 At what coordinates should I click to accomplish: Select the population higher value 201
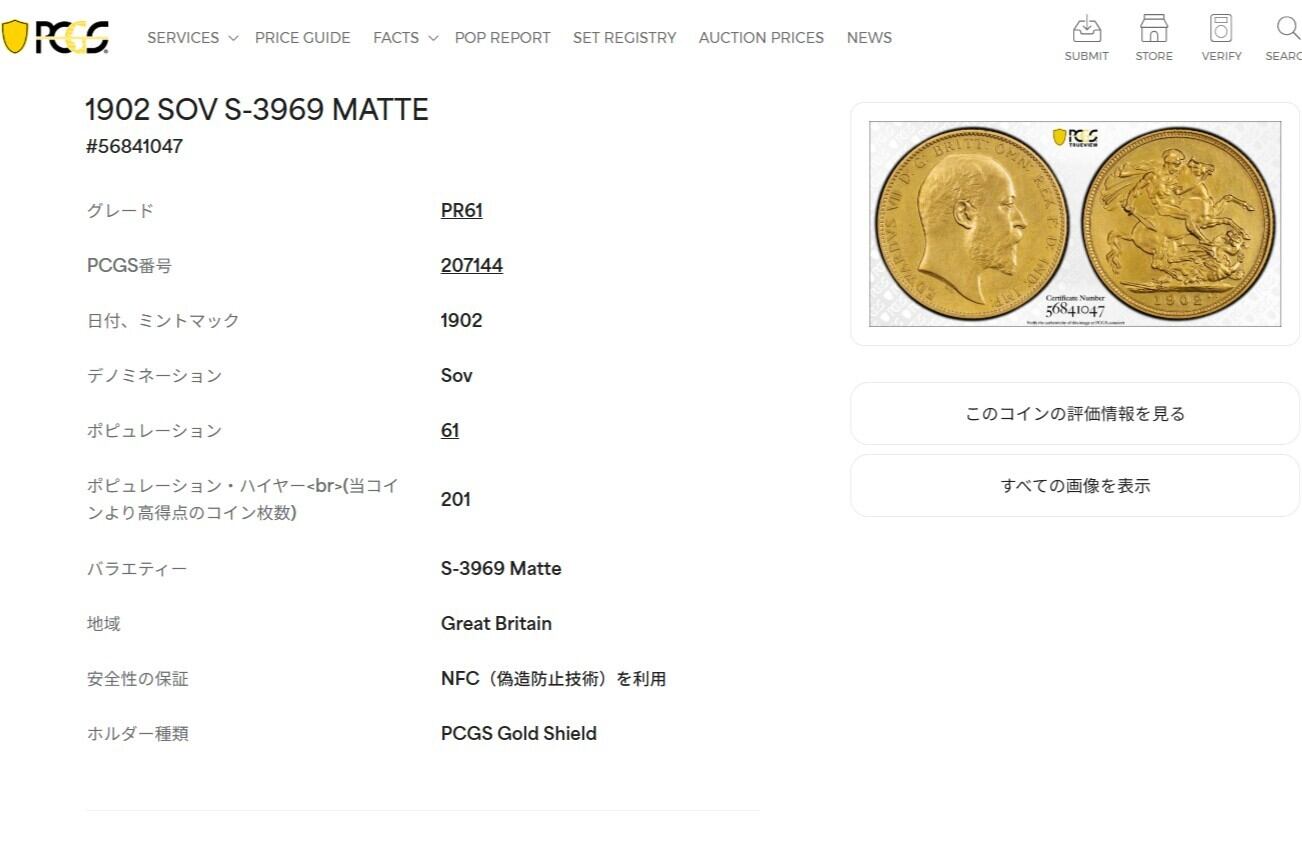[456, 499]
